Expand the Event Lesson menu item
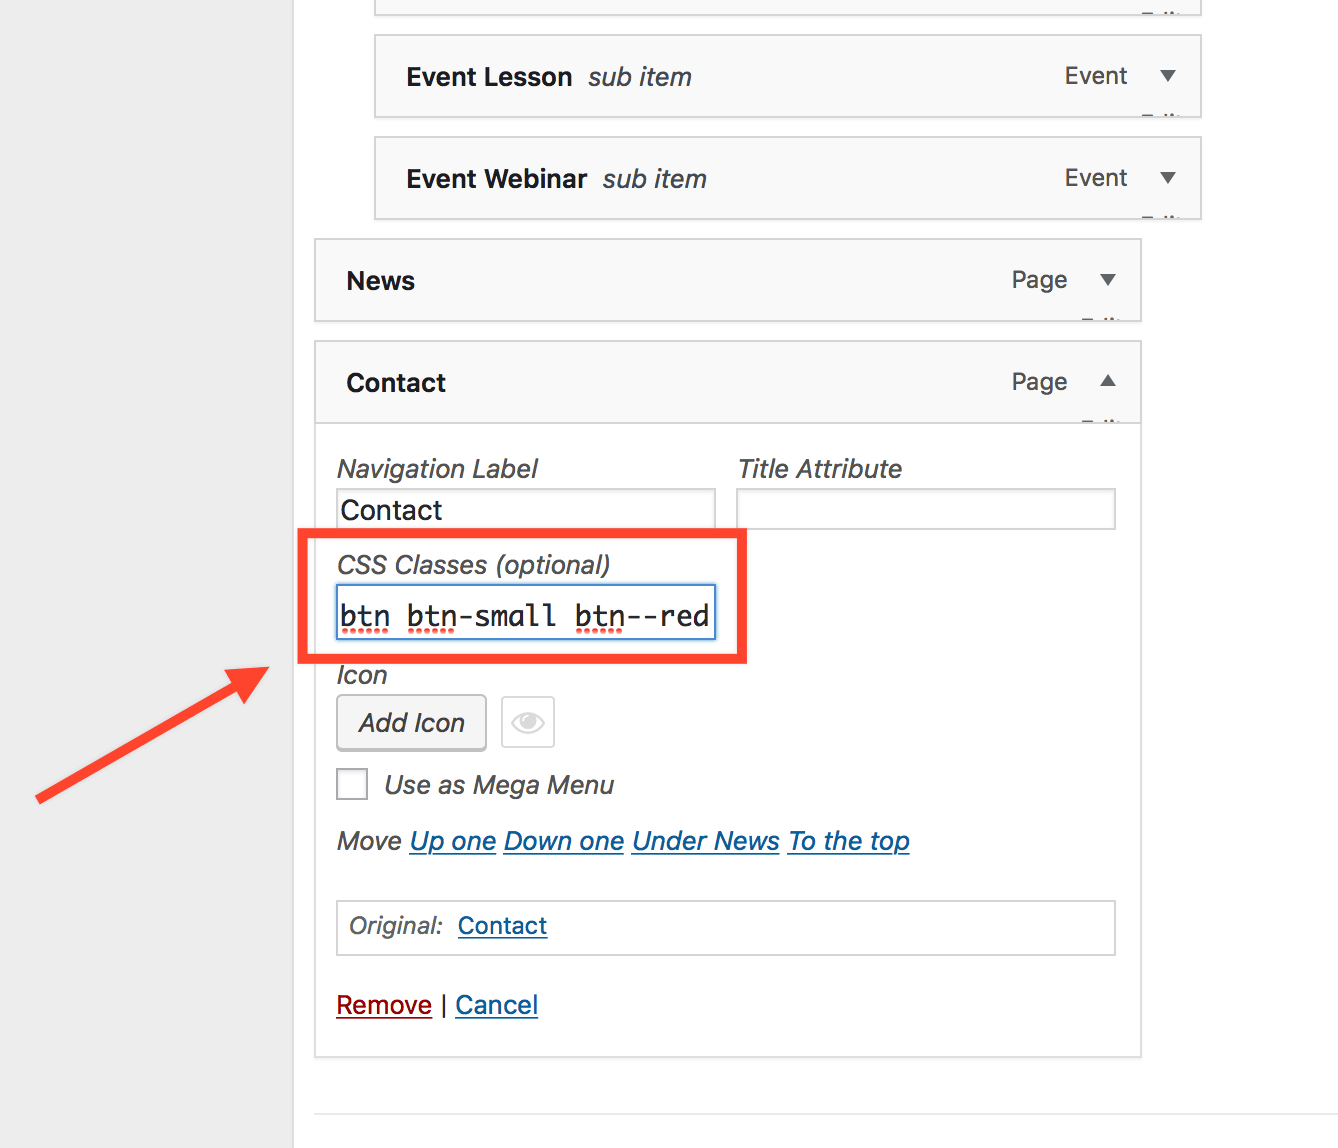Image resolution: width=1338 pixels, height=1148 pixels. pos(1167,76)
